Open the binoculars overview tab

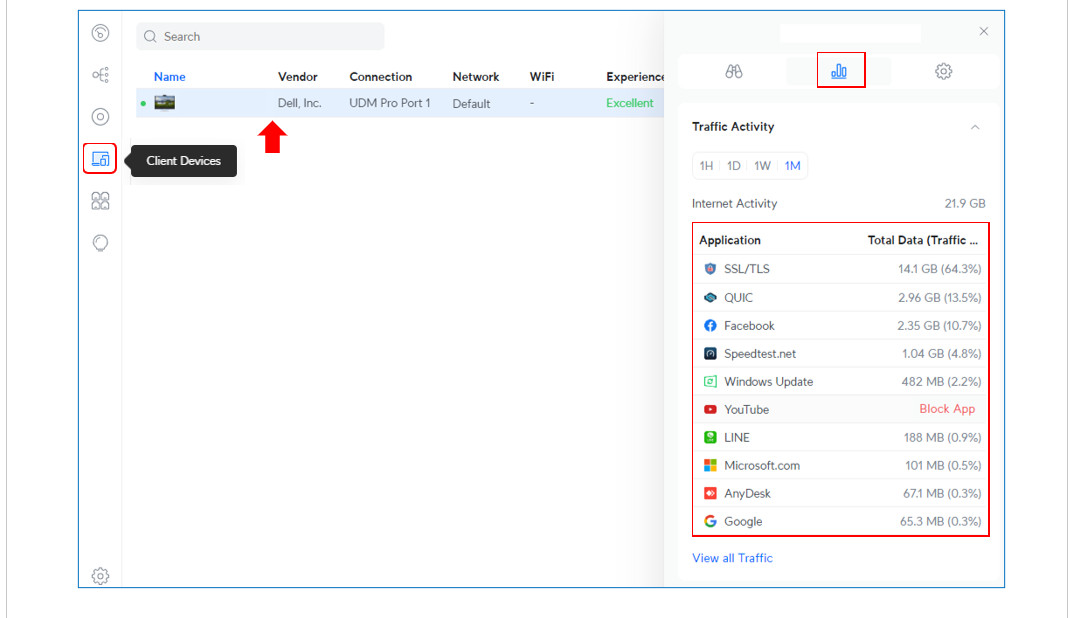pos(733,71)
